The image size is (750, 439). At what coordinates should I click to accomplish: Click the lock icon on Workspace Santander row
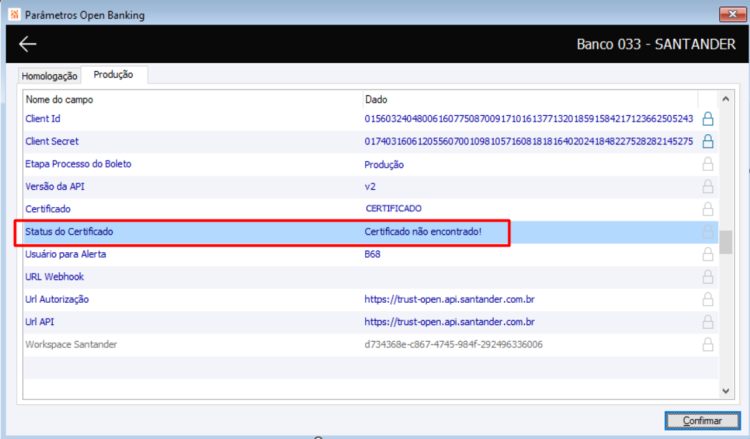point(707,344)
